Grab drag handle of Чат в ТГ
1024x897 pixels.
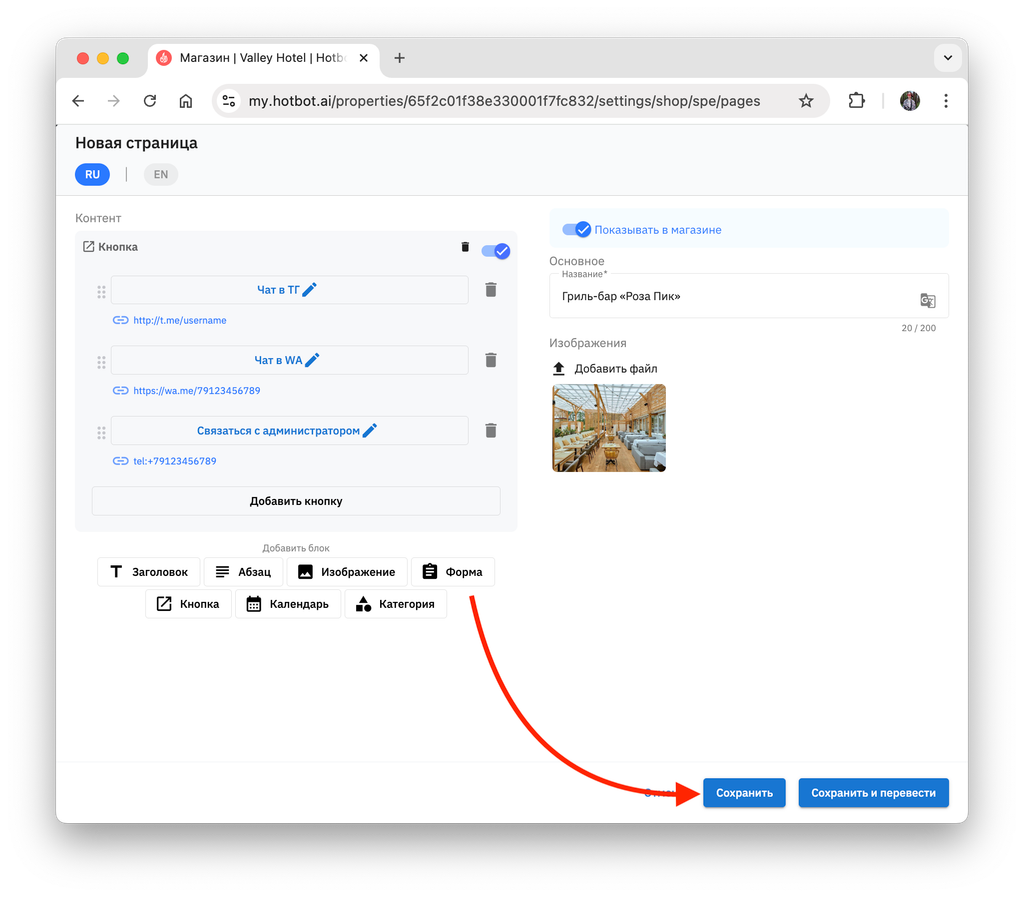(101, 292)
